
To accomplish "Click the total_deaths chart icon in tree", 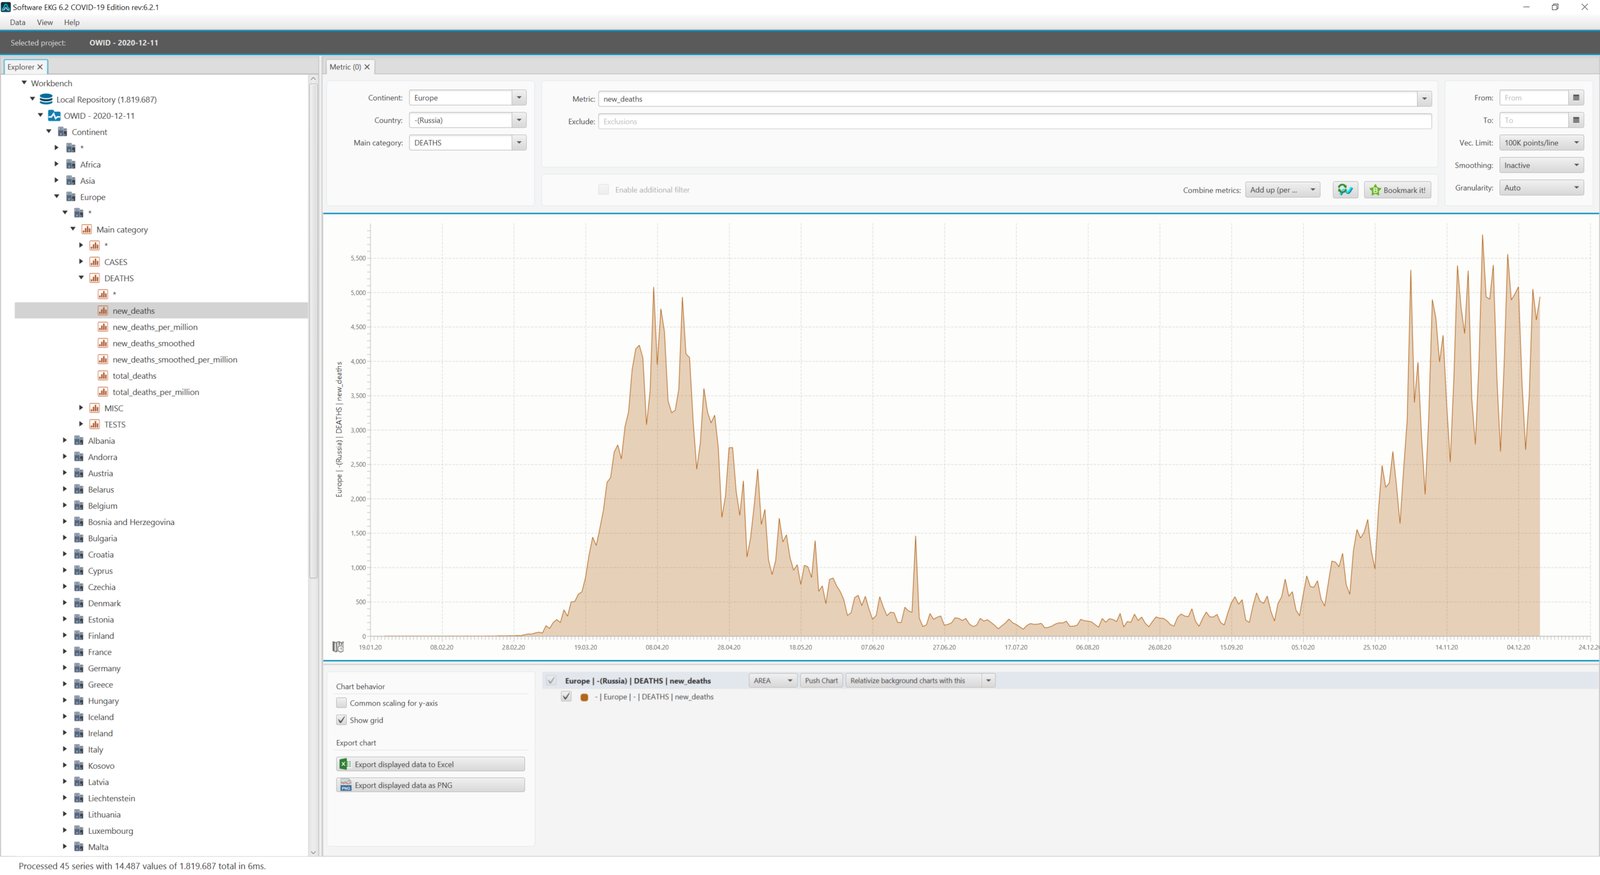I will [x=103, y=376].
